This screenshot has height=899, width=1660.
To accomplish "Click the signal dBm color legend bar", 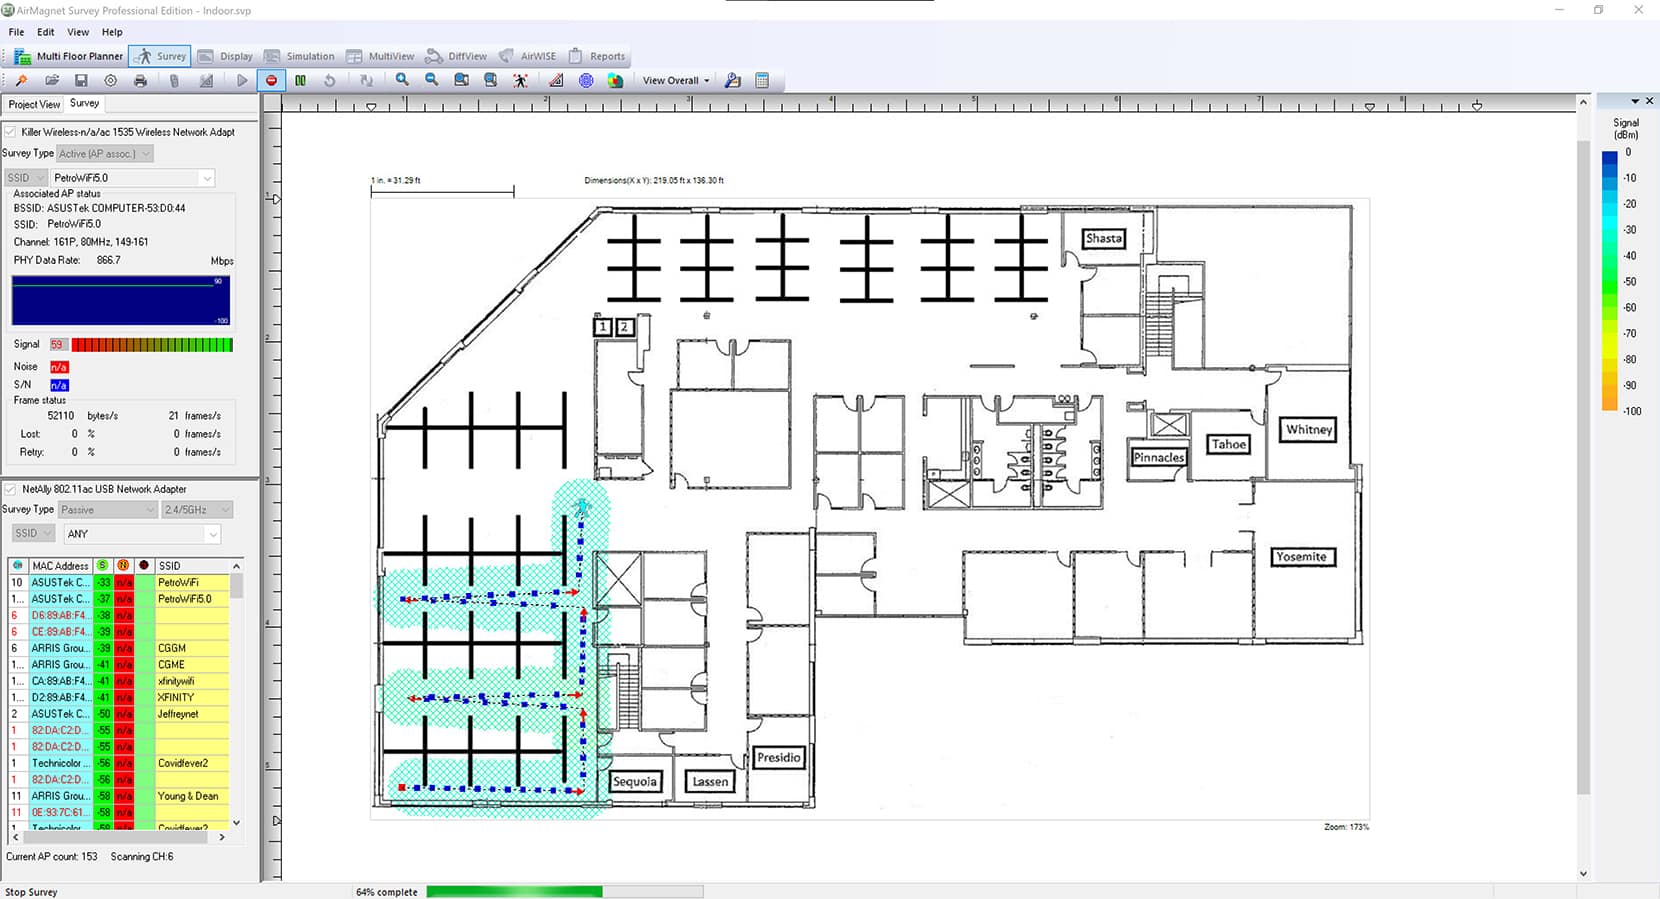I will coord(1609,280).
